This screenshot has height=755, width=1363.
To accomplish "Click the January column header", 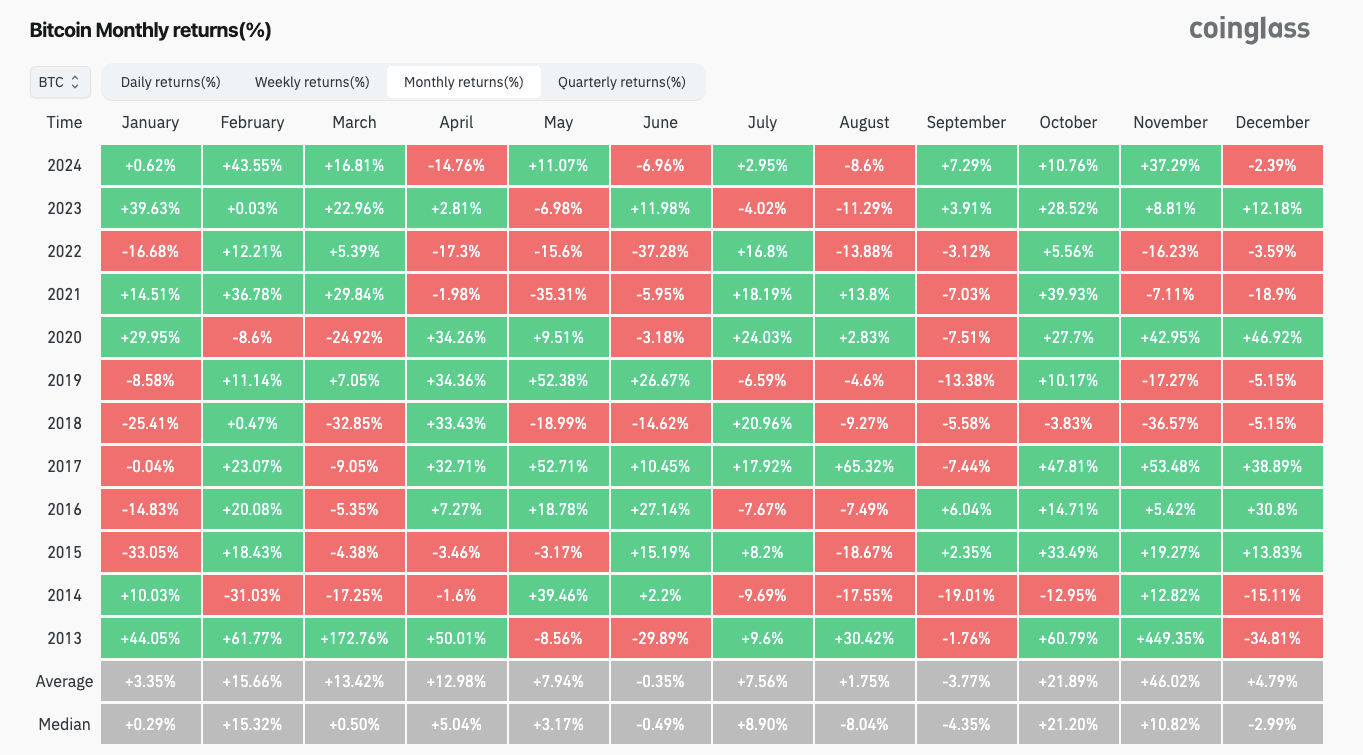I will click(x=150, y=122).
